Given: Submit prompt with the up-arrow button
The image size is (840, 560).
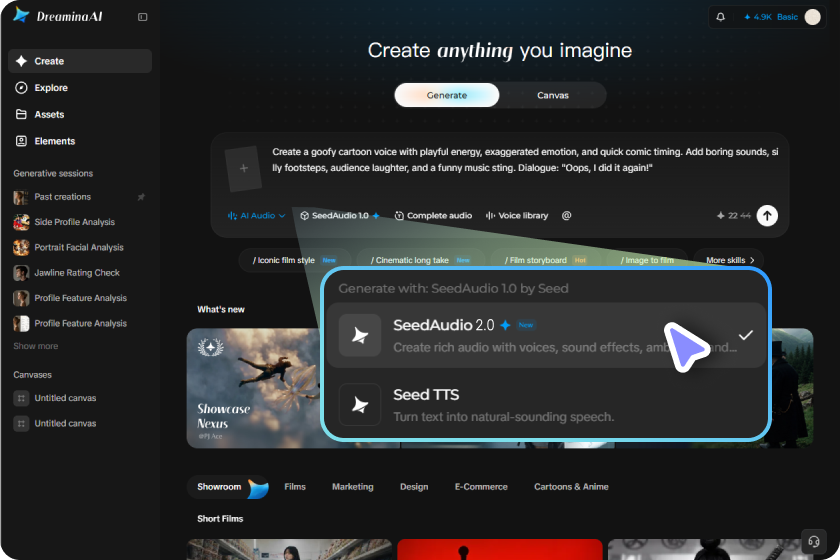Looking at the screenshot, I should (x=767, y=216).
